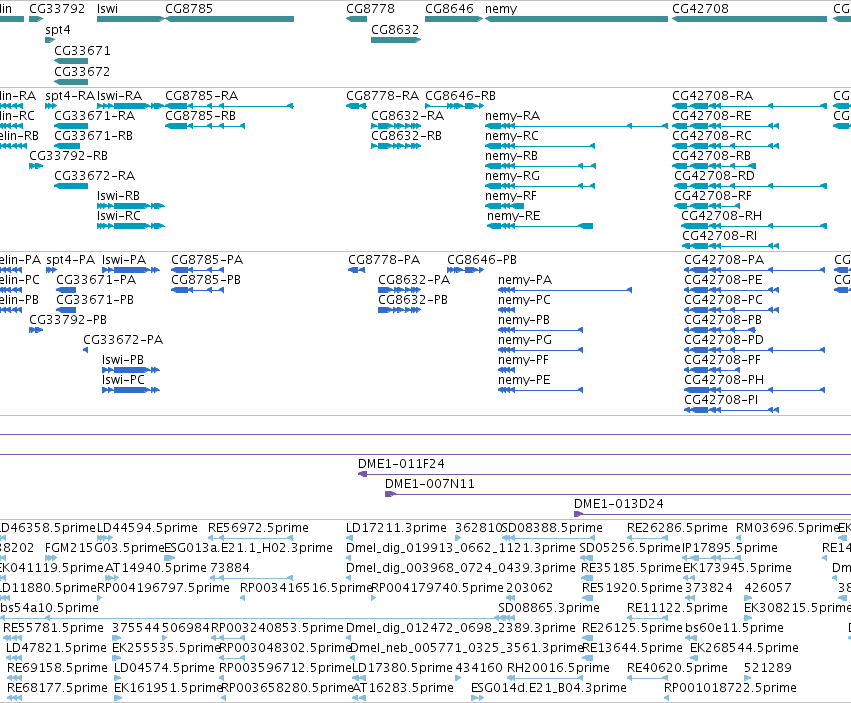Open the CG8778 gene label

370,9
